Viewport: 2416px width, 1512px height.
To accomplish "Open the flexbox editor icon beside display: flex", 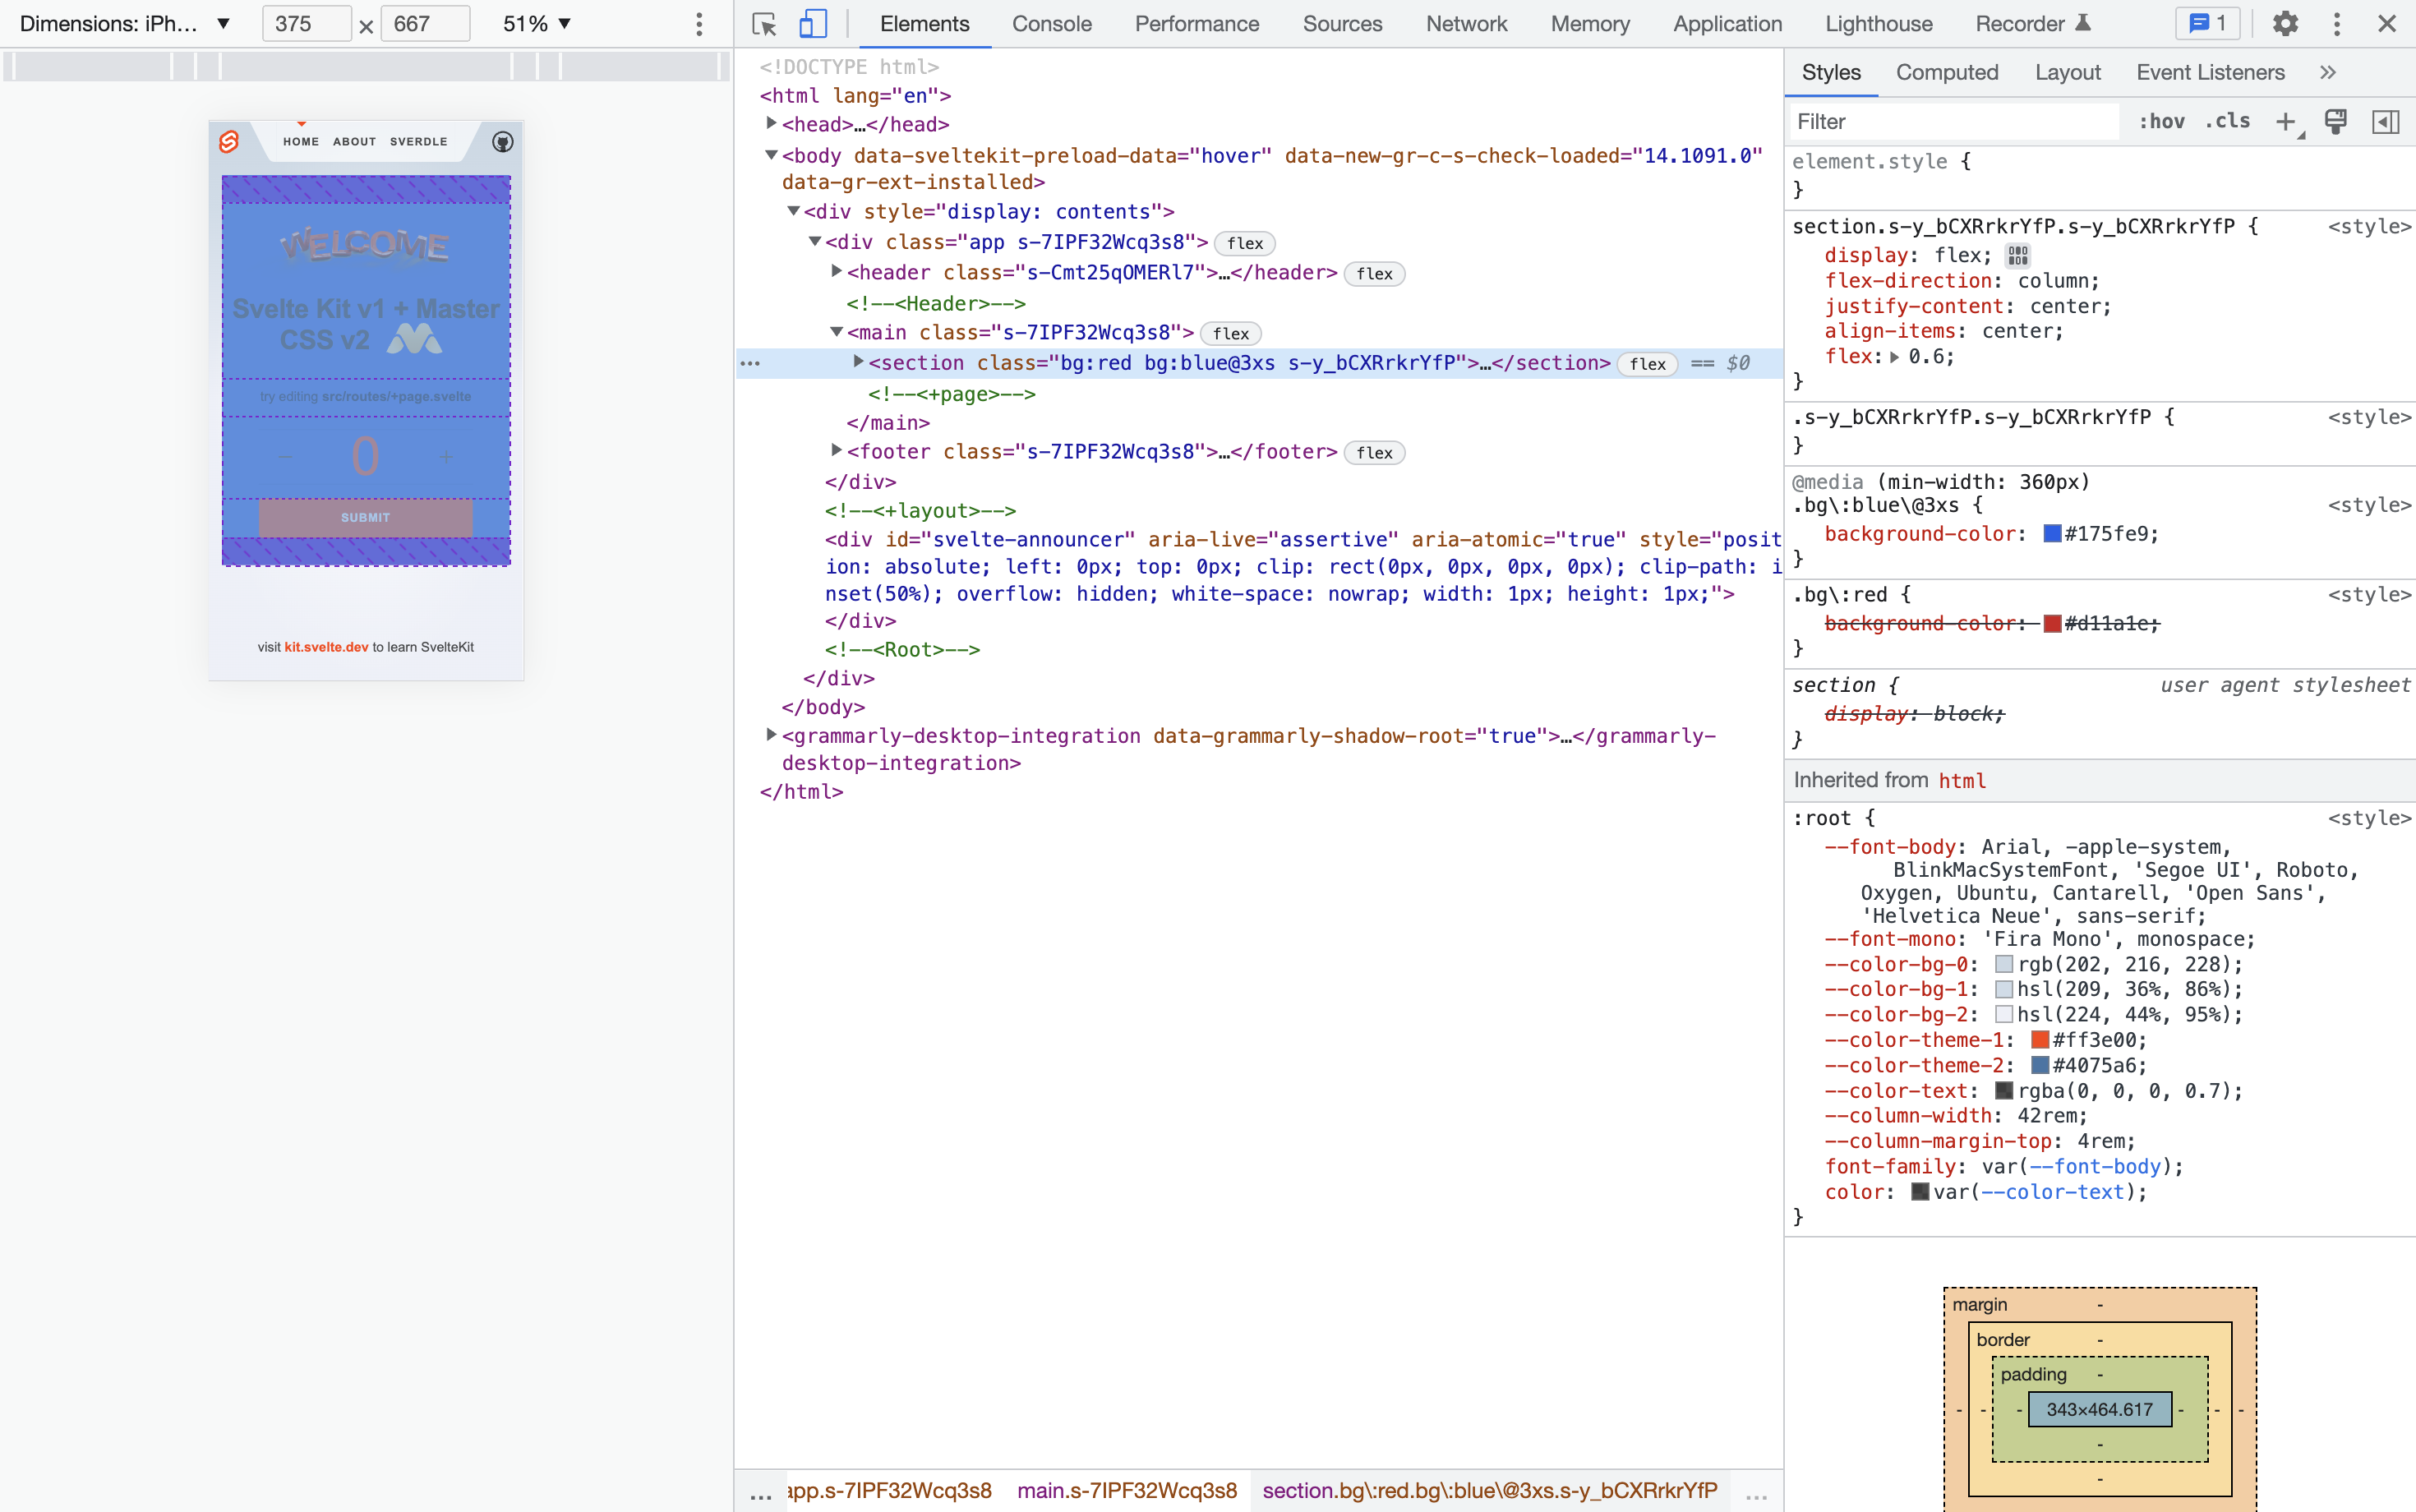I will (2017, 255).
